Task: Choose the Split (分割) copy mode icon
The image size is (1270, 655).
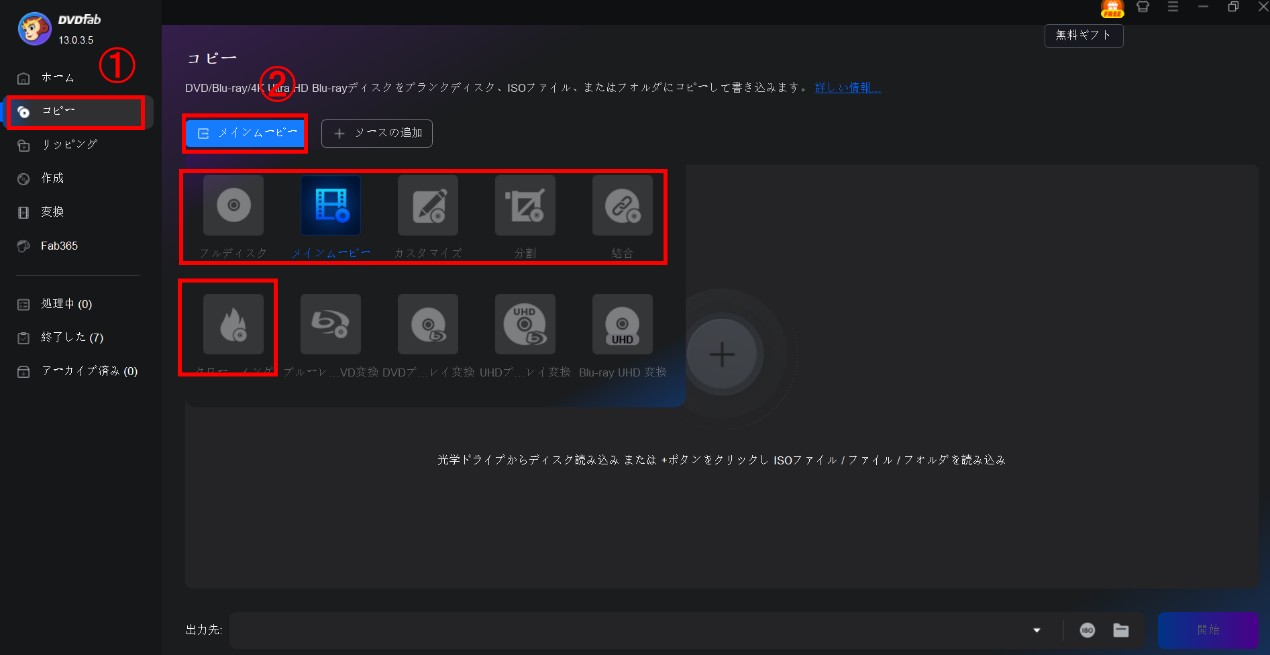Action: 525,205
